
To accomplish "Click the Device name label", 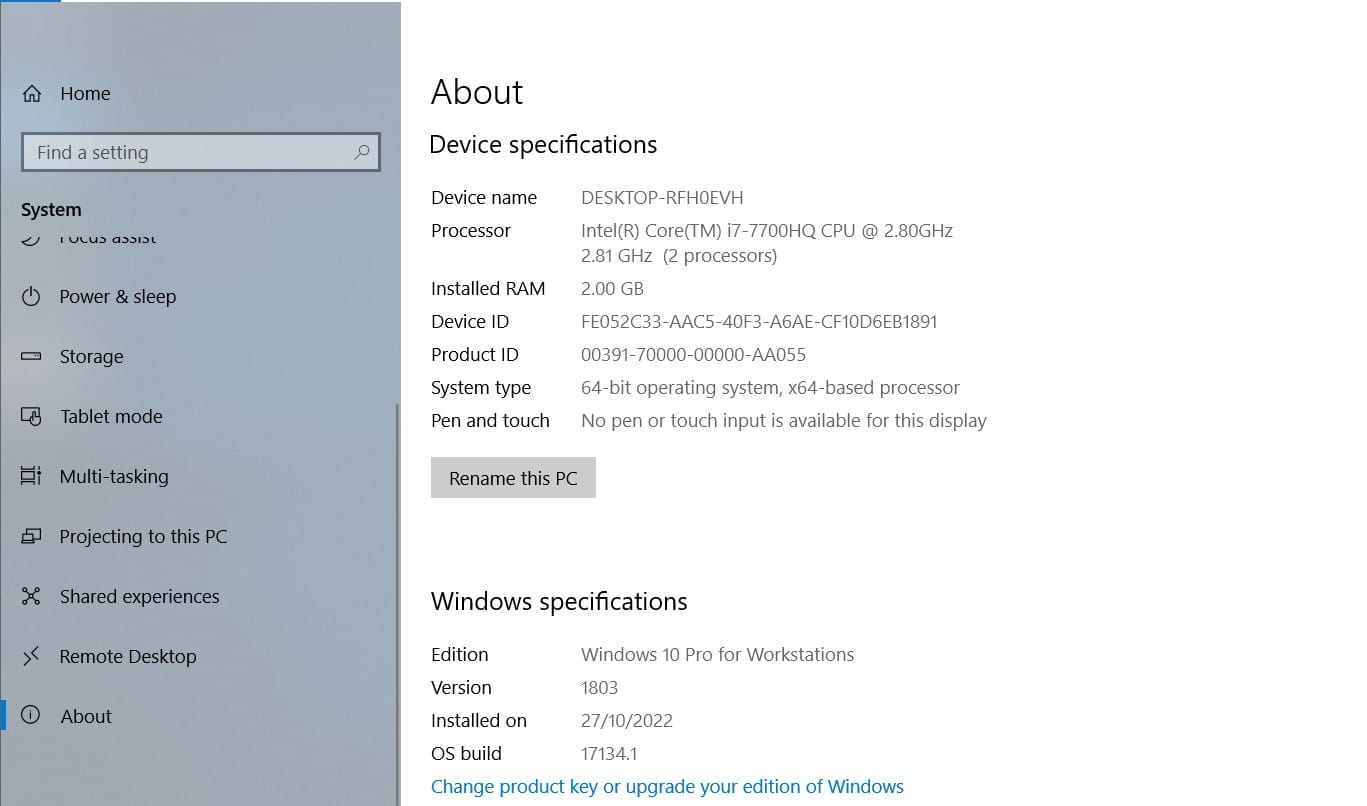I will pos(484,197).
